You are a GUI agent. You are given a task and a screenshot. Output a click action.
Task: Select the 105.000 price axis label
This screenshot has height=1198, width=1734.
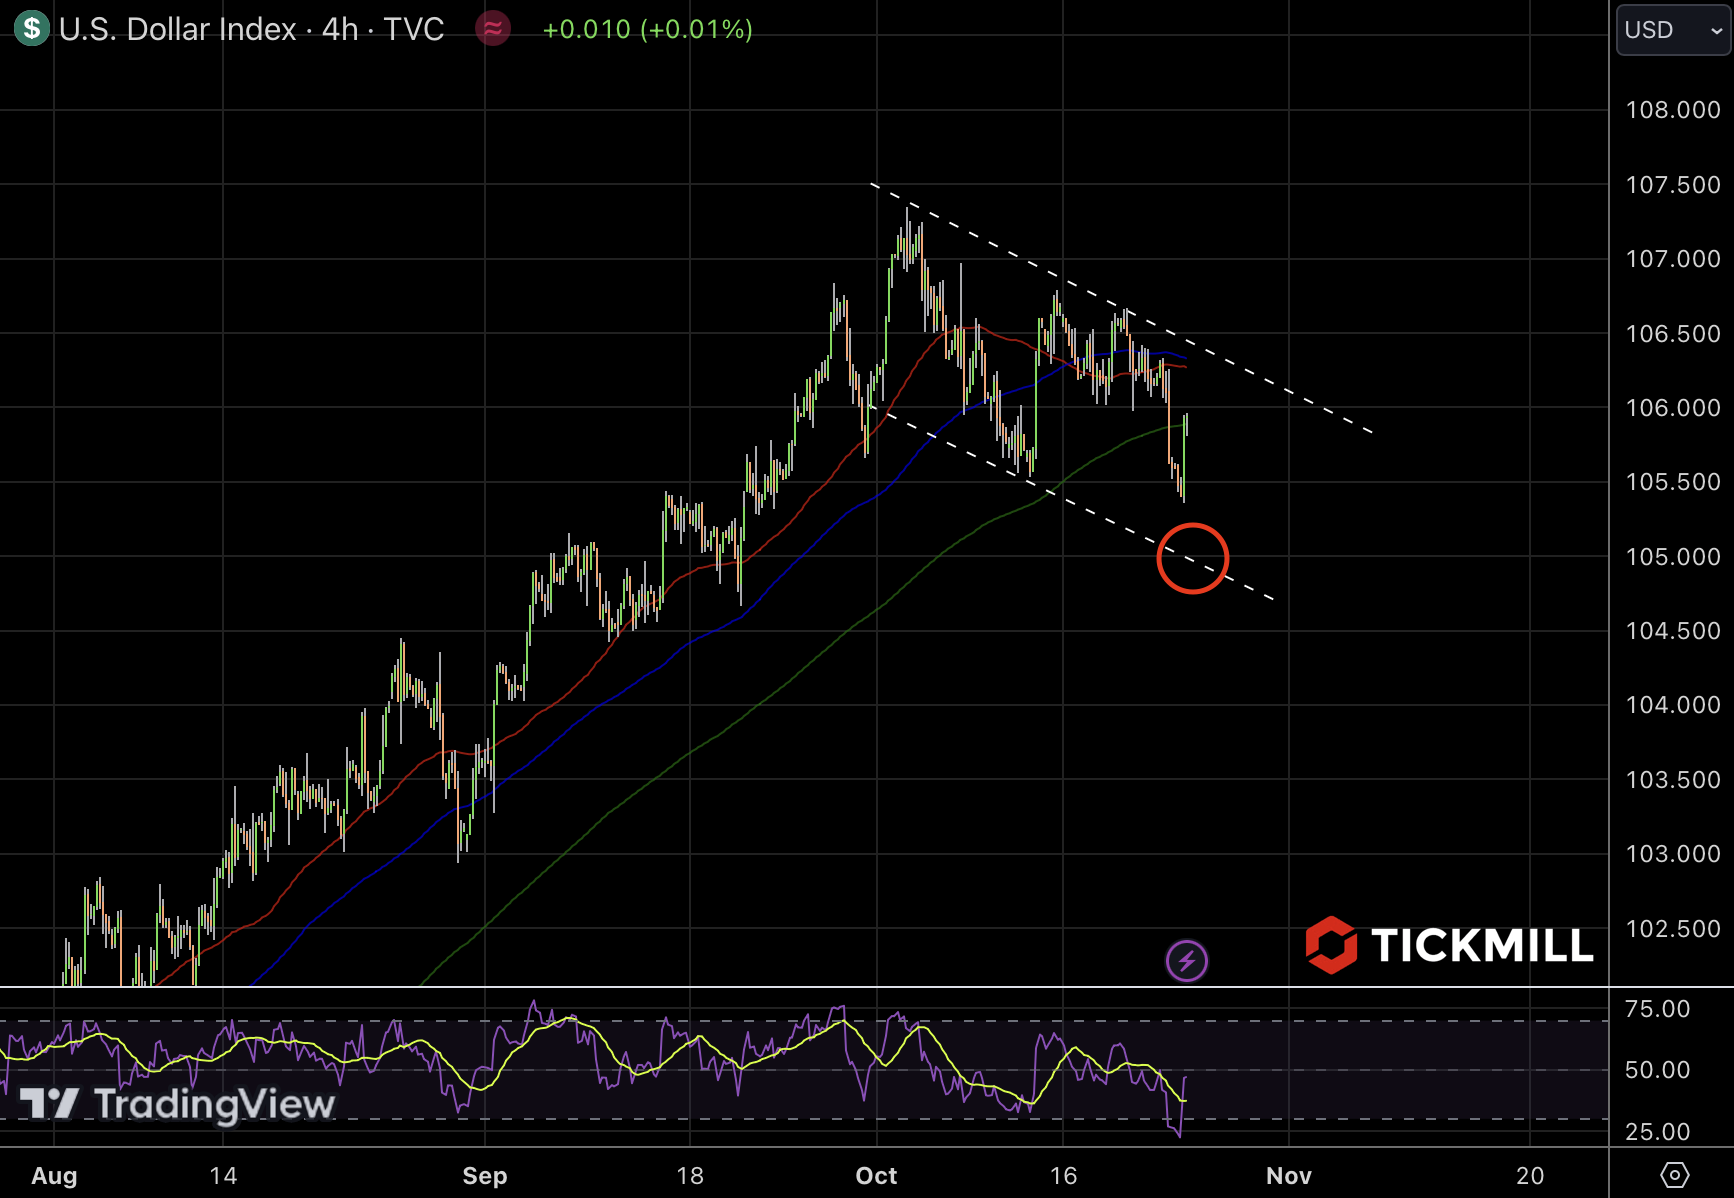point(1673,557)
